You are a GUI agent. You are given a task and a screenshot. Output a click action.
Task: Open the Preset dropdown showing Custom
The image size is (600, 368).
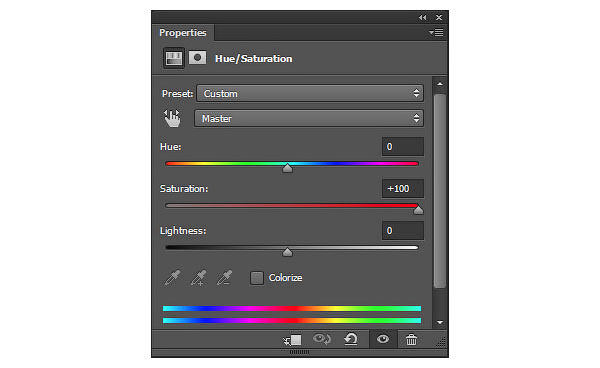point(310,93)
